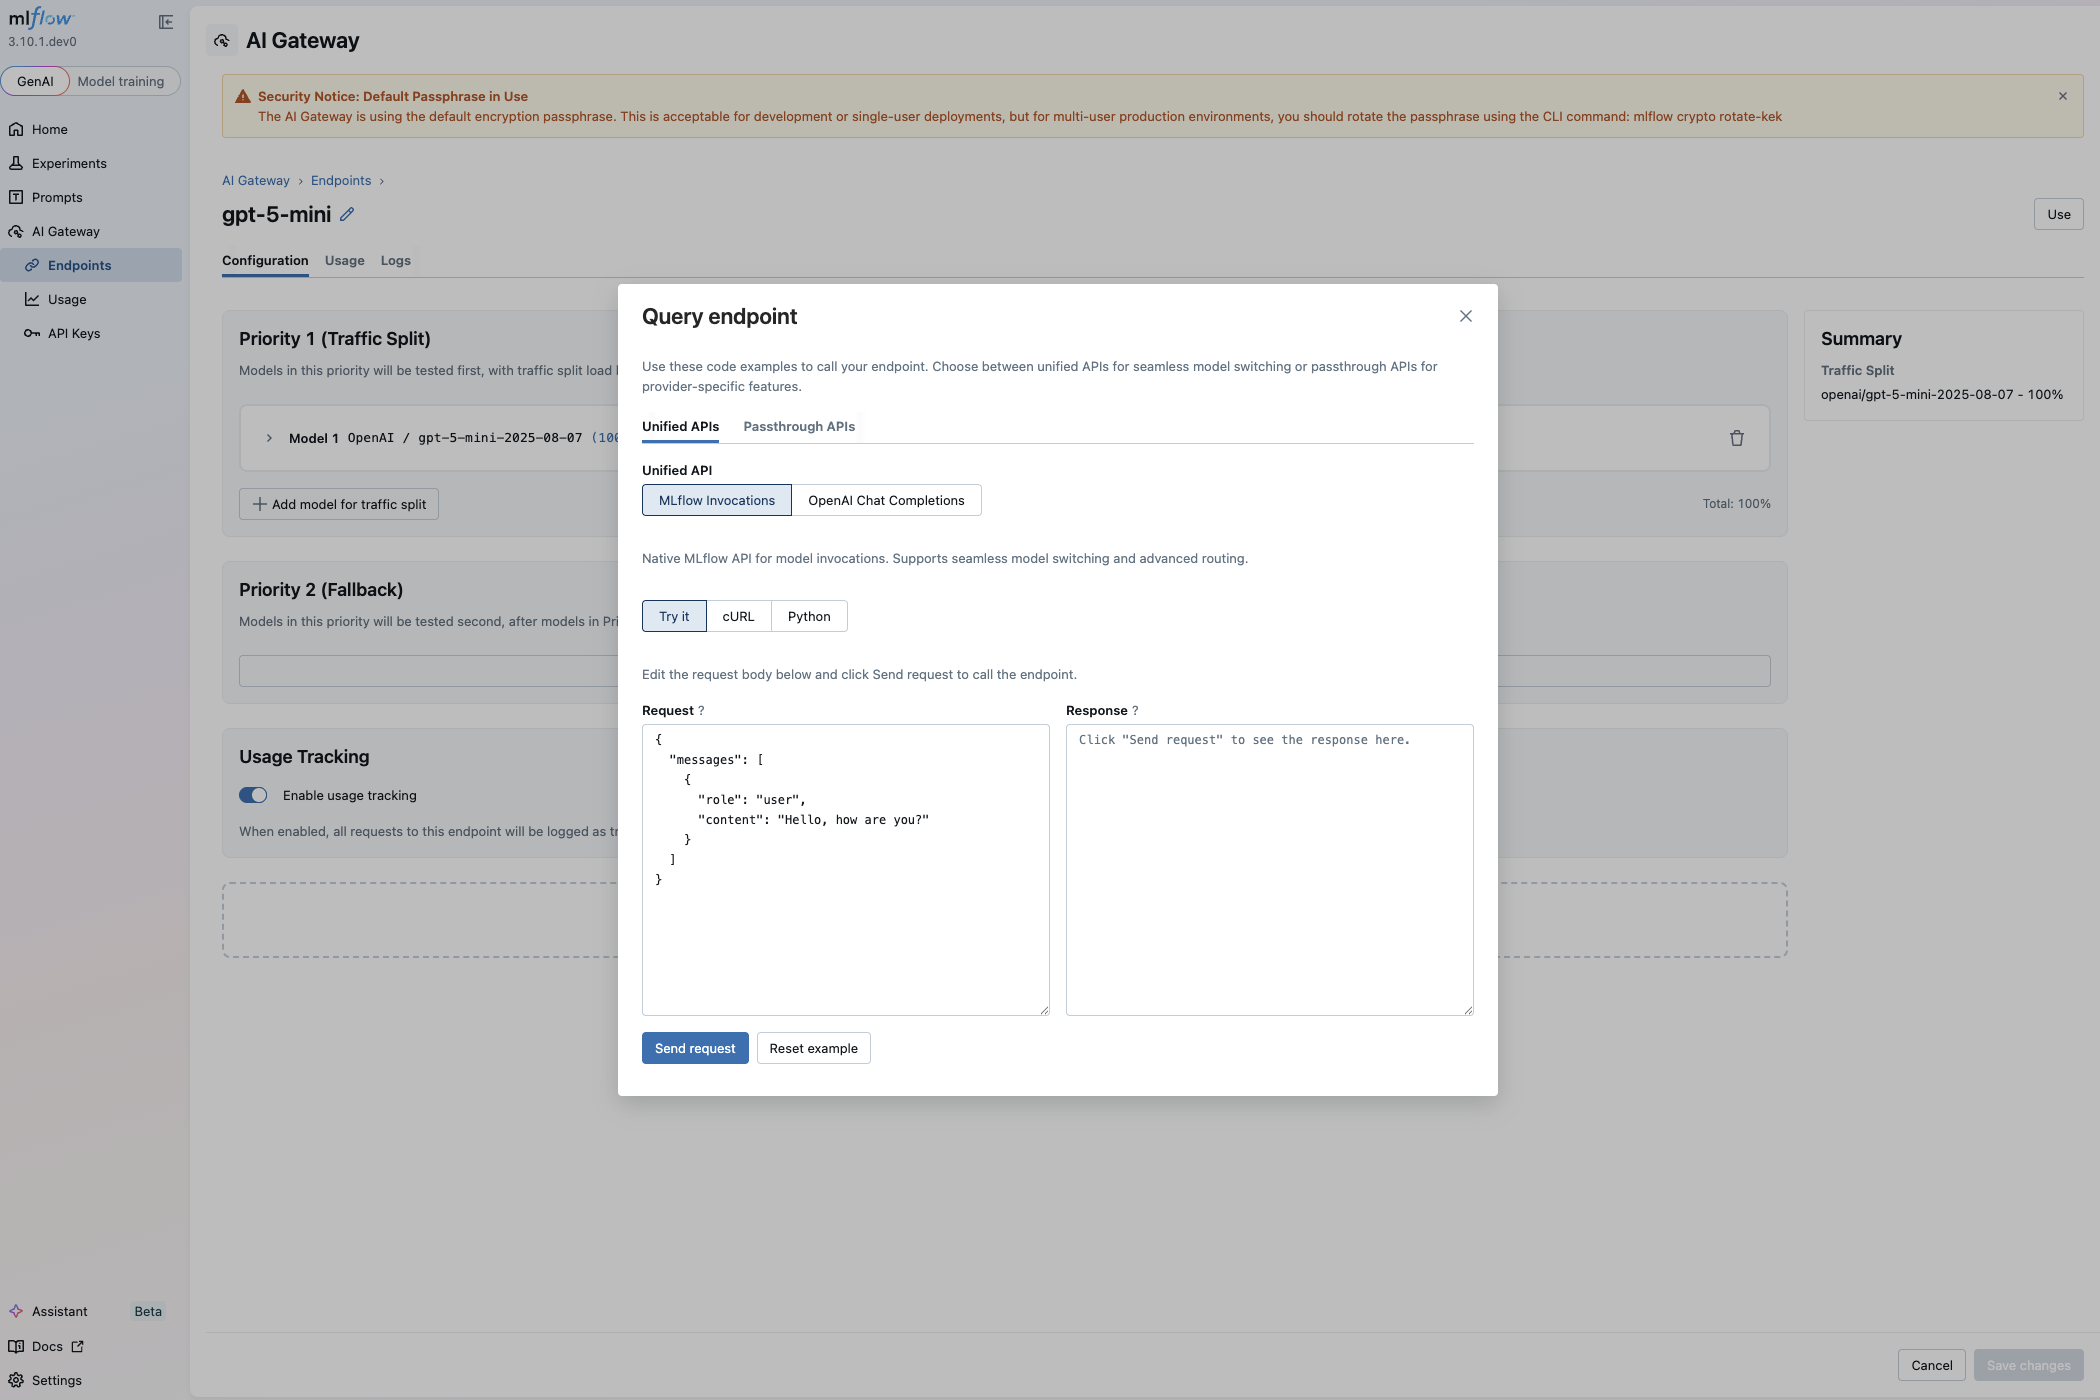Switch to the Logs tab

(395, 260)
